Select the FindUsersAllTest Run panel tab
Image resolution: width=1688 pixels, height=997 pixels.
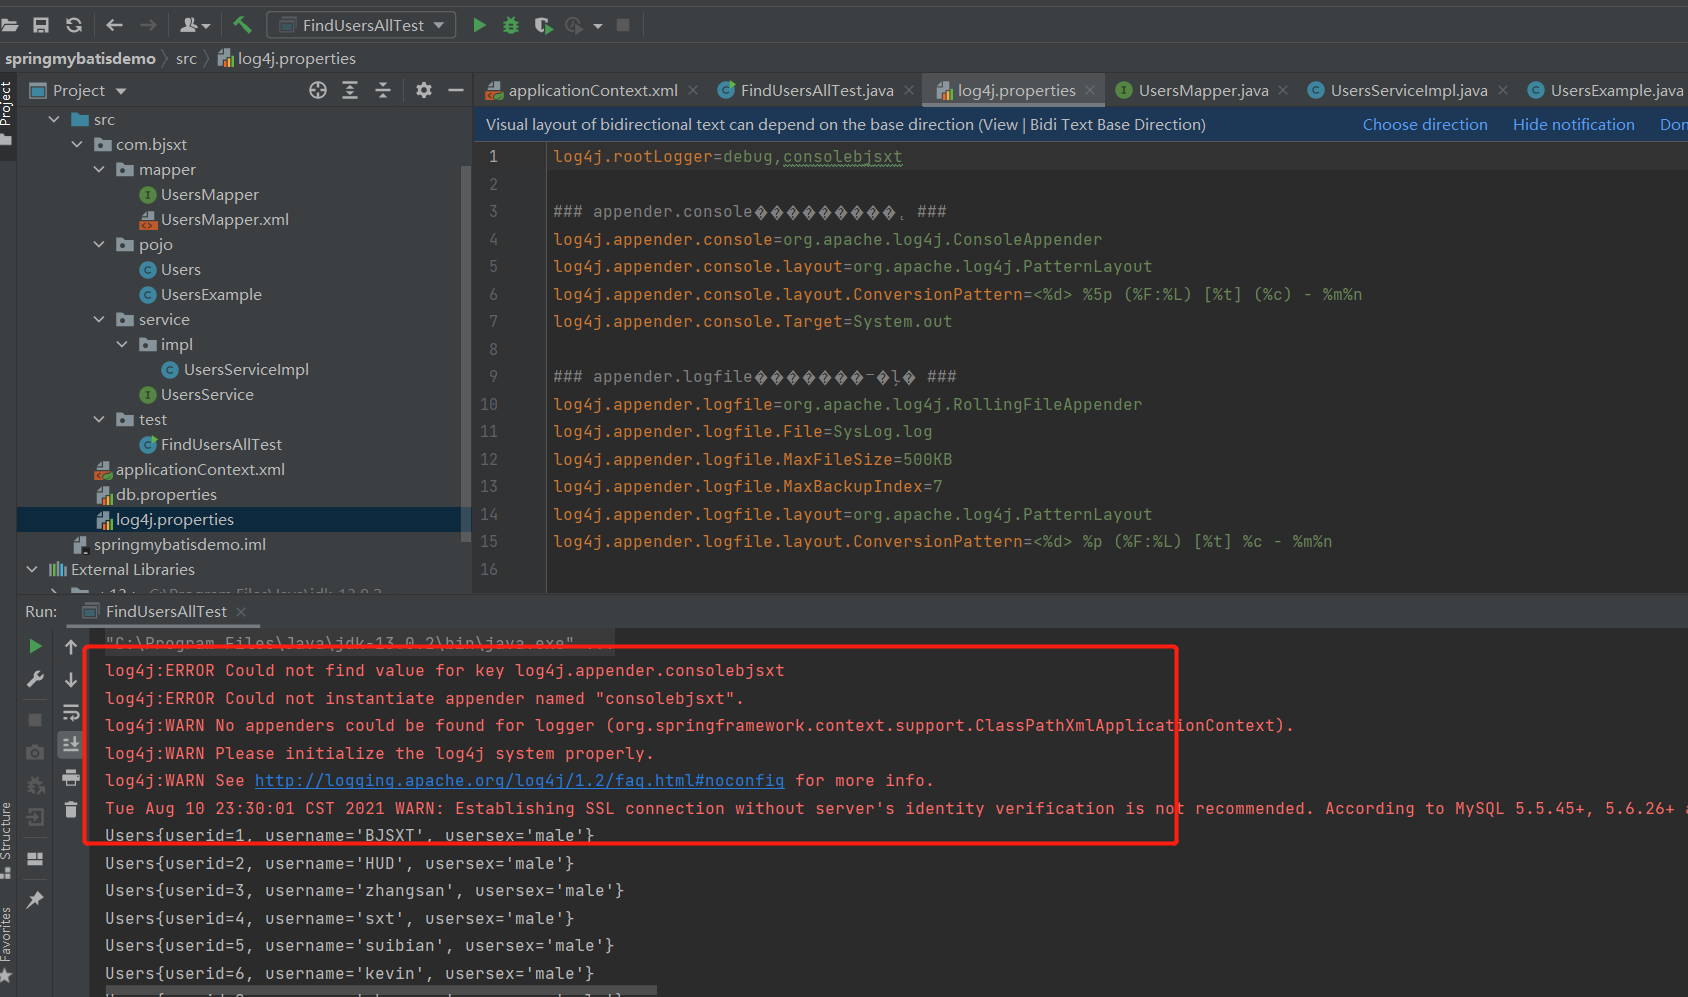(166, 611)
